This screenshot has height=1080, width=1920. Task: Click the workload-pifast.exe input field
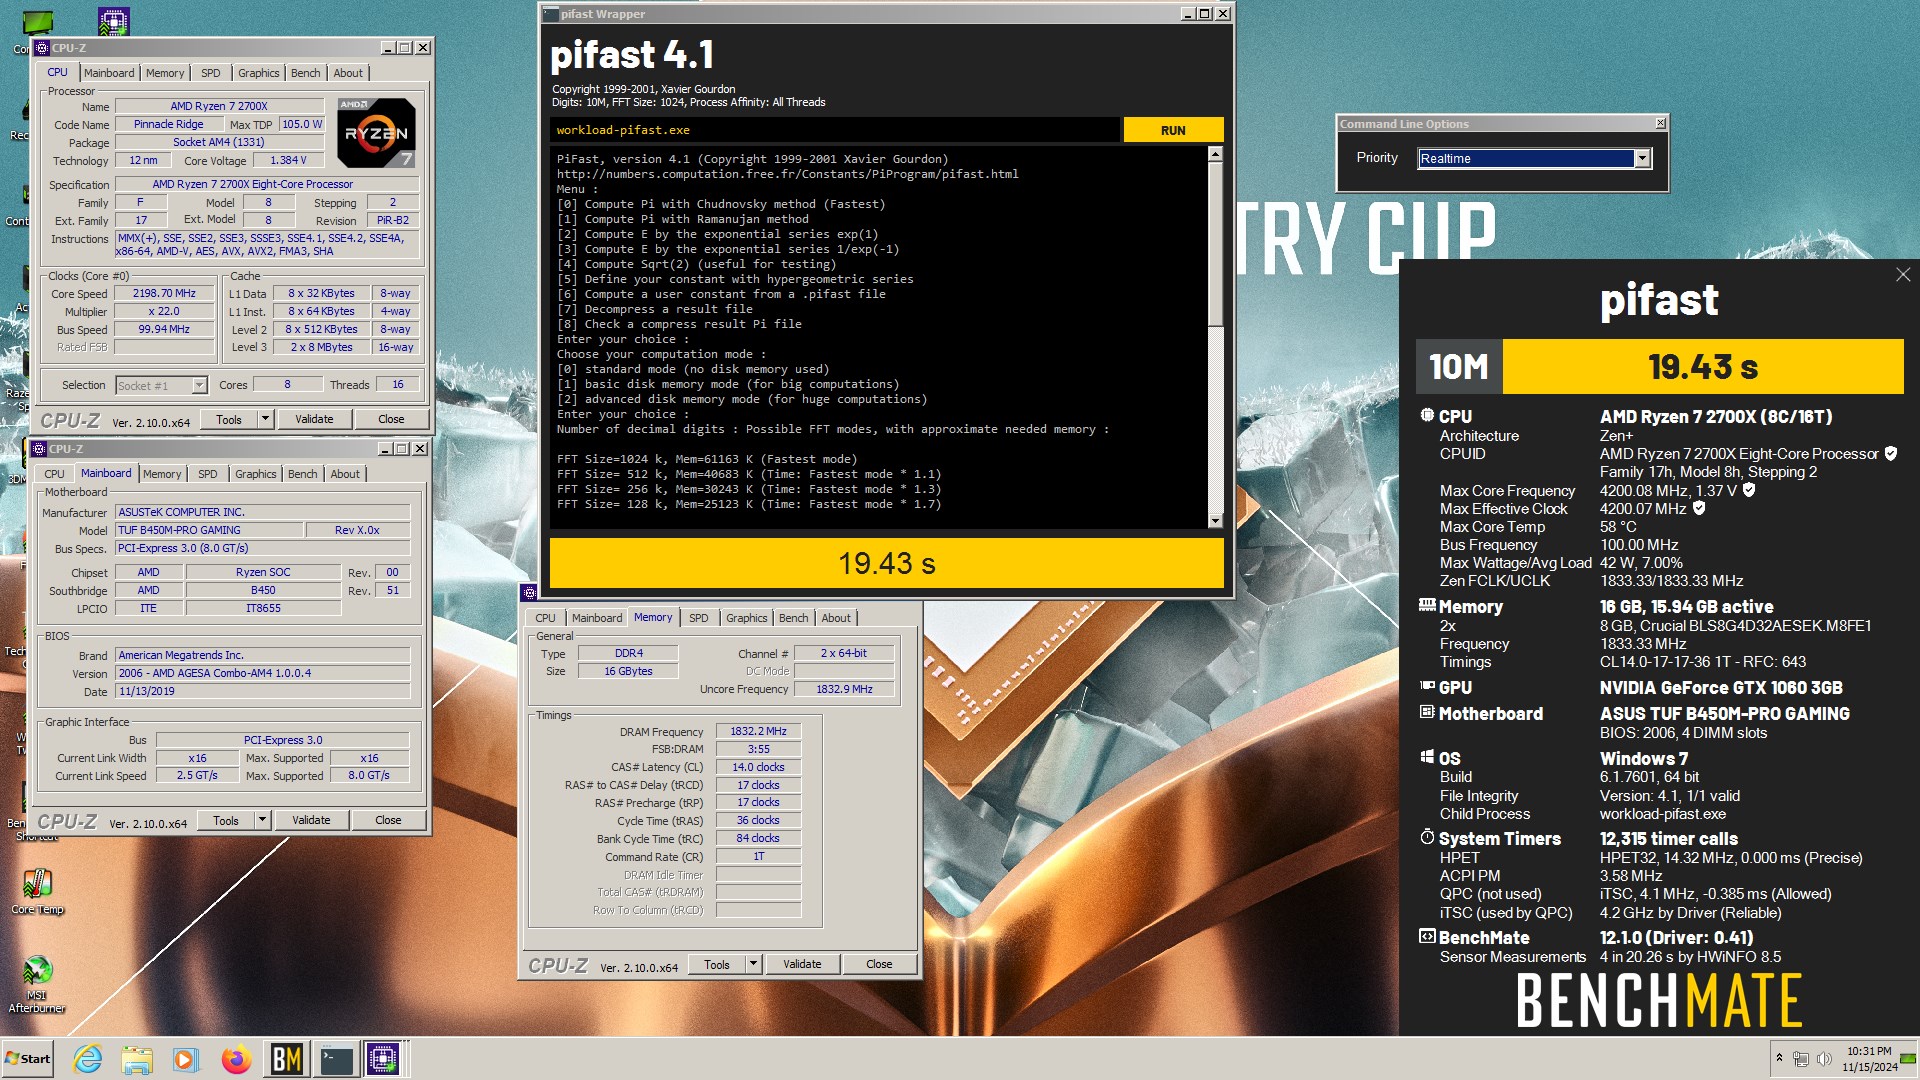pyautogui.click(x=834, y=130)
